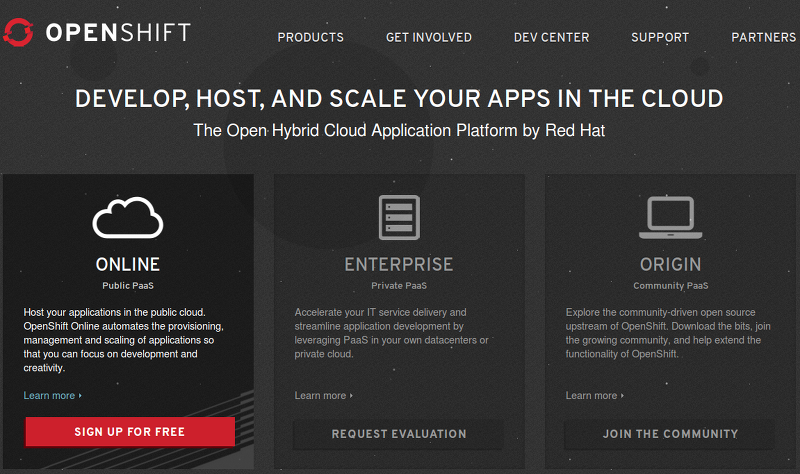Open the Products menu
Screen dimensions: 800x474
click(311, 37)
